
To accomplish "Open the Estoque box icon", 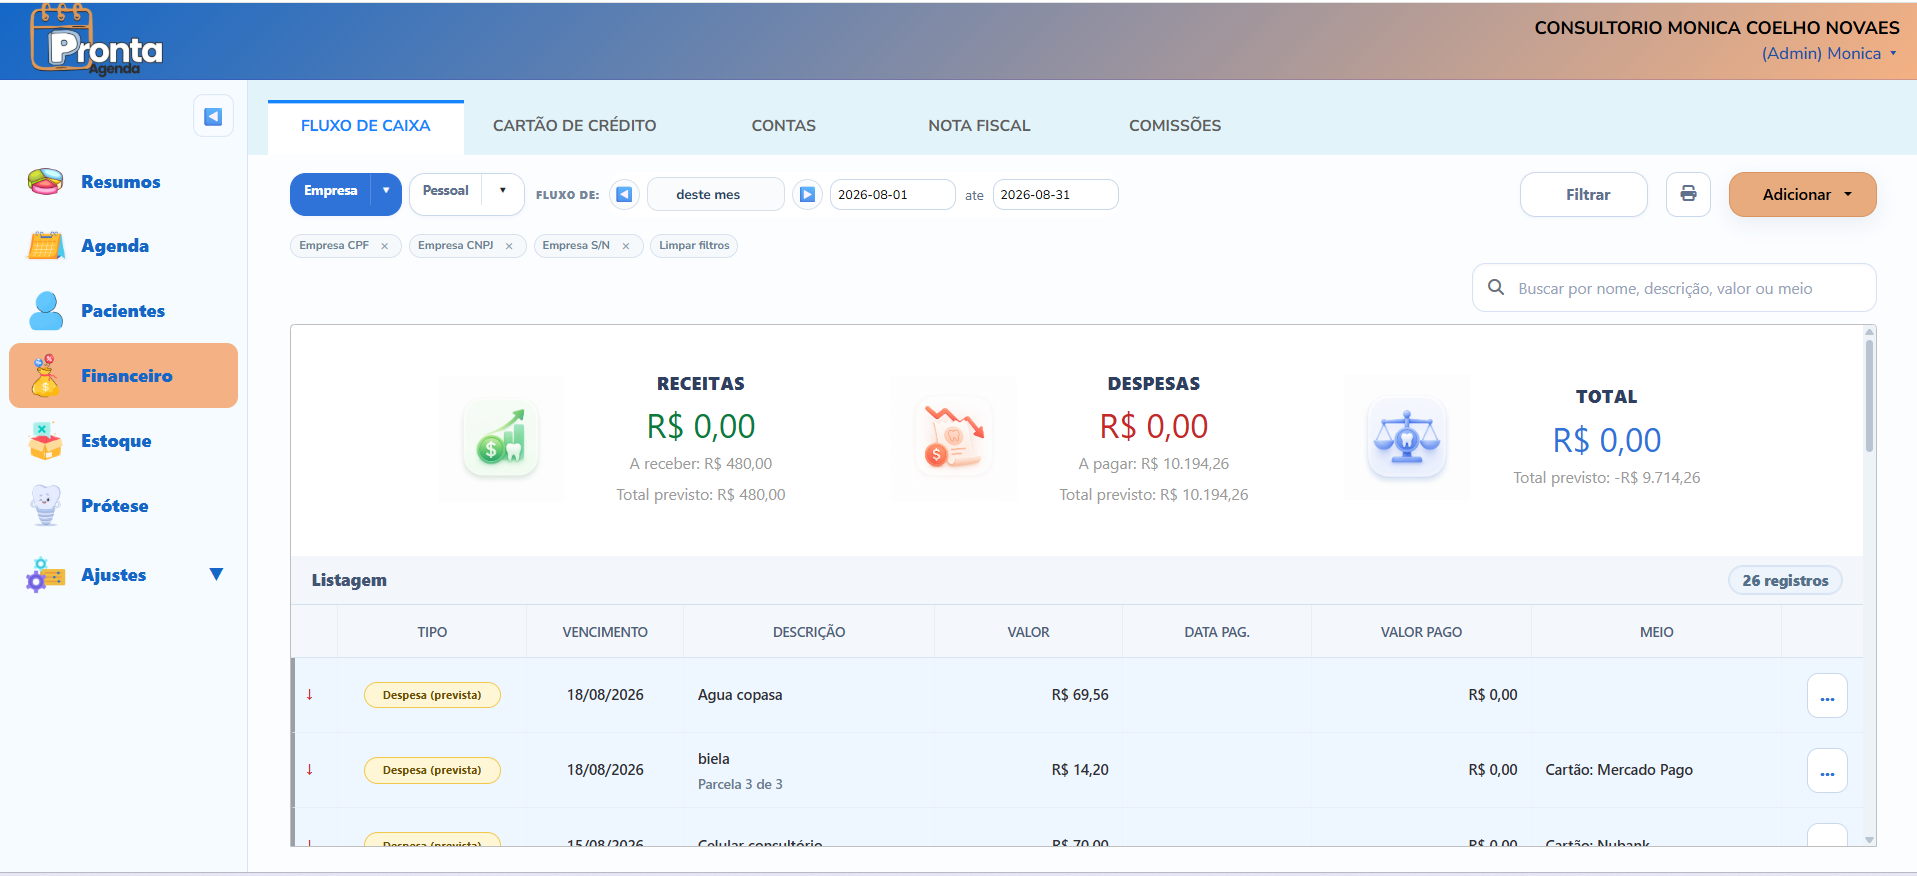I will [45, 441].
